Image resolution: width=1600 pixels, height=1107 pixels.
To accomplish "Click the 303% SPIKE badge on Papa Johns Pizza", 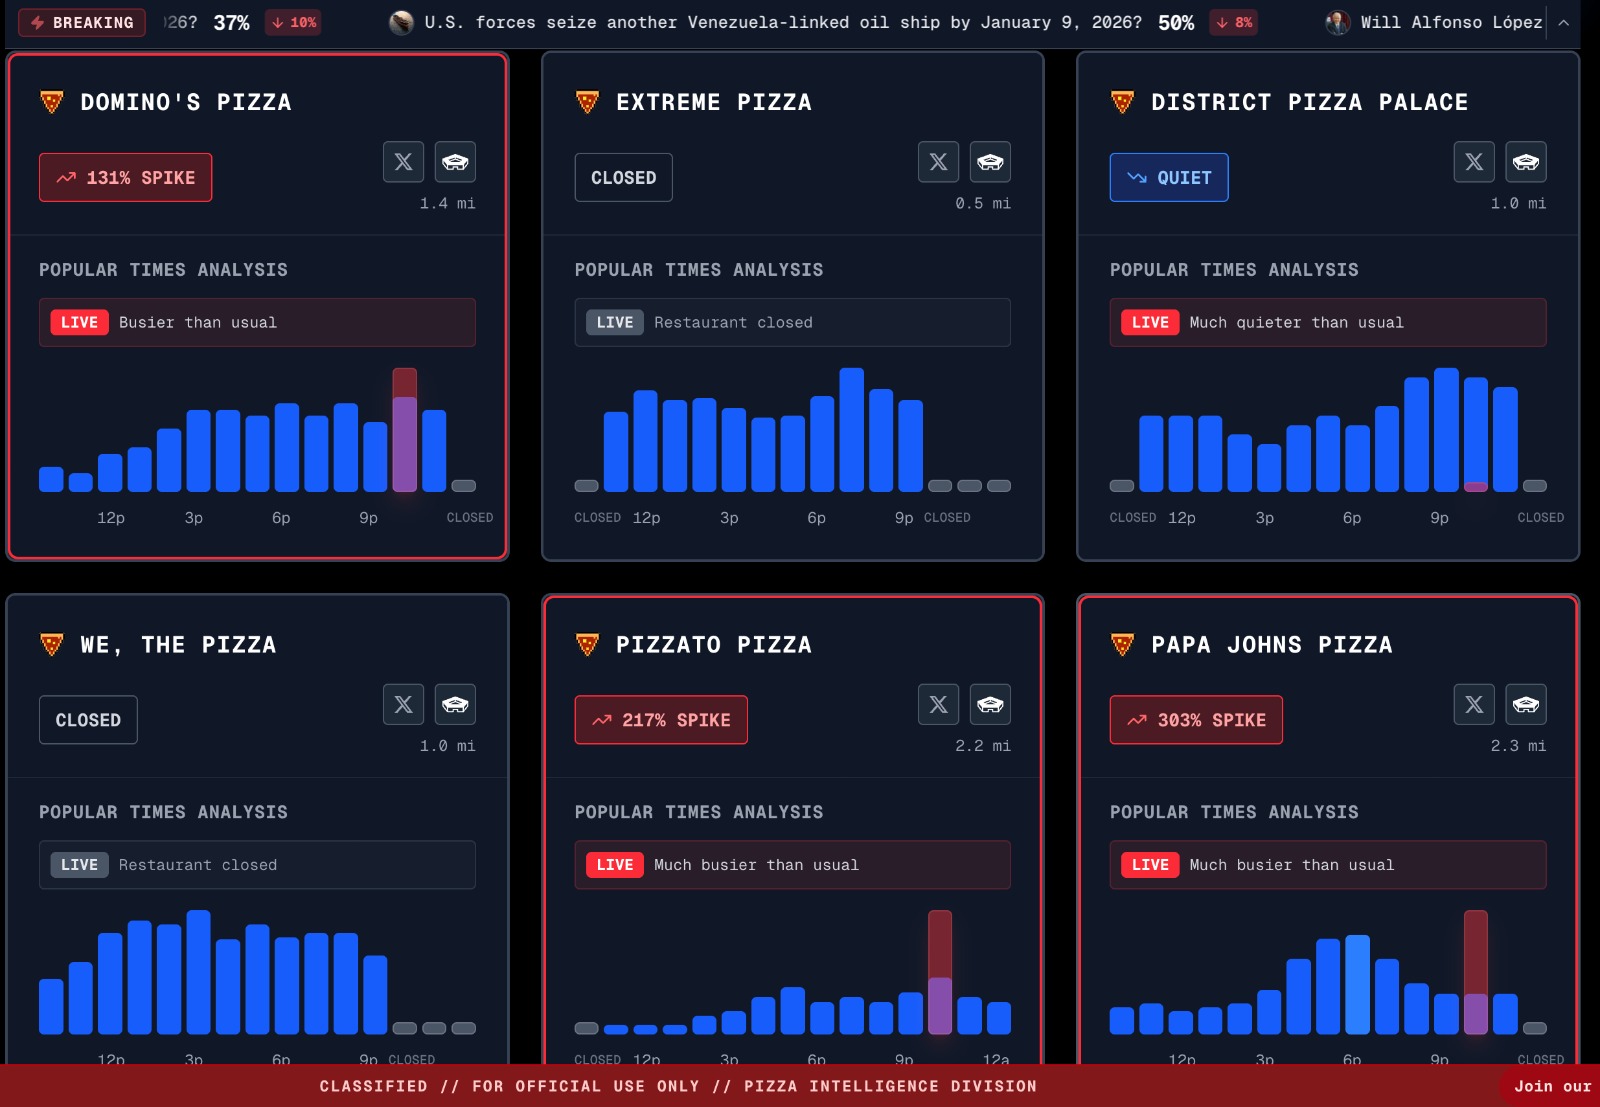I will tap(1196, 720).
